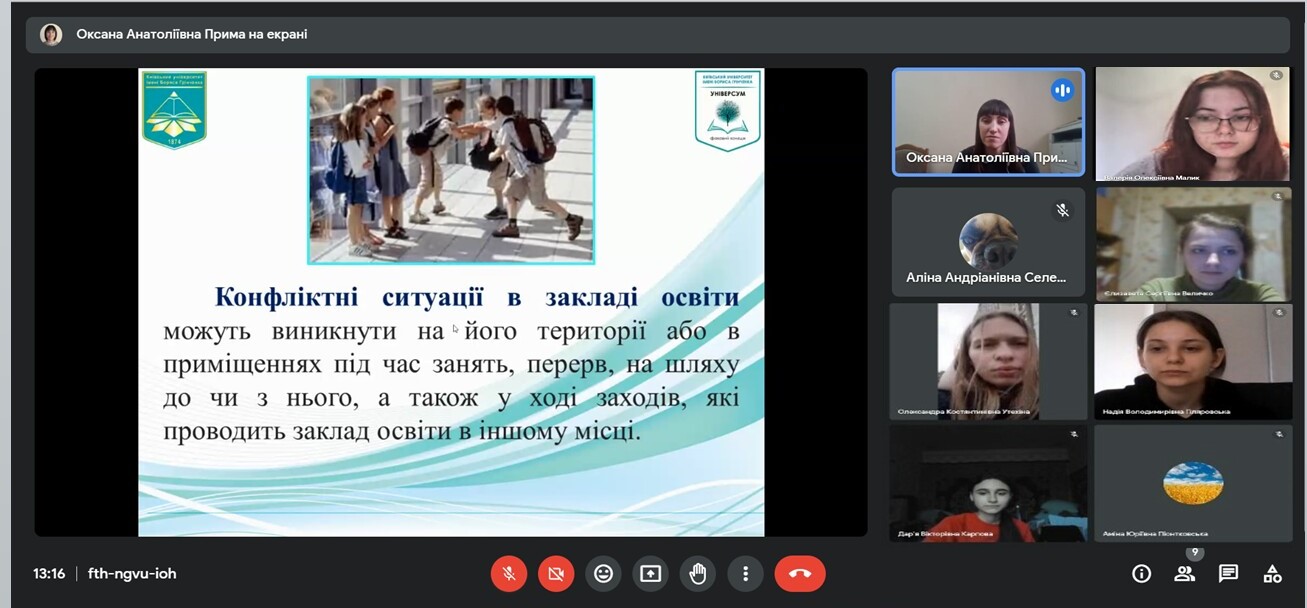Select Оксана Анатоліївна Прима video tile
Screen dimensions: 1307x608
click(988, 122)
